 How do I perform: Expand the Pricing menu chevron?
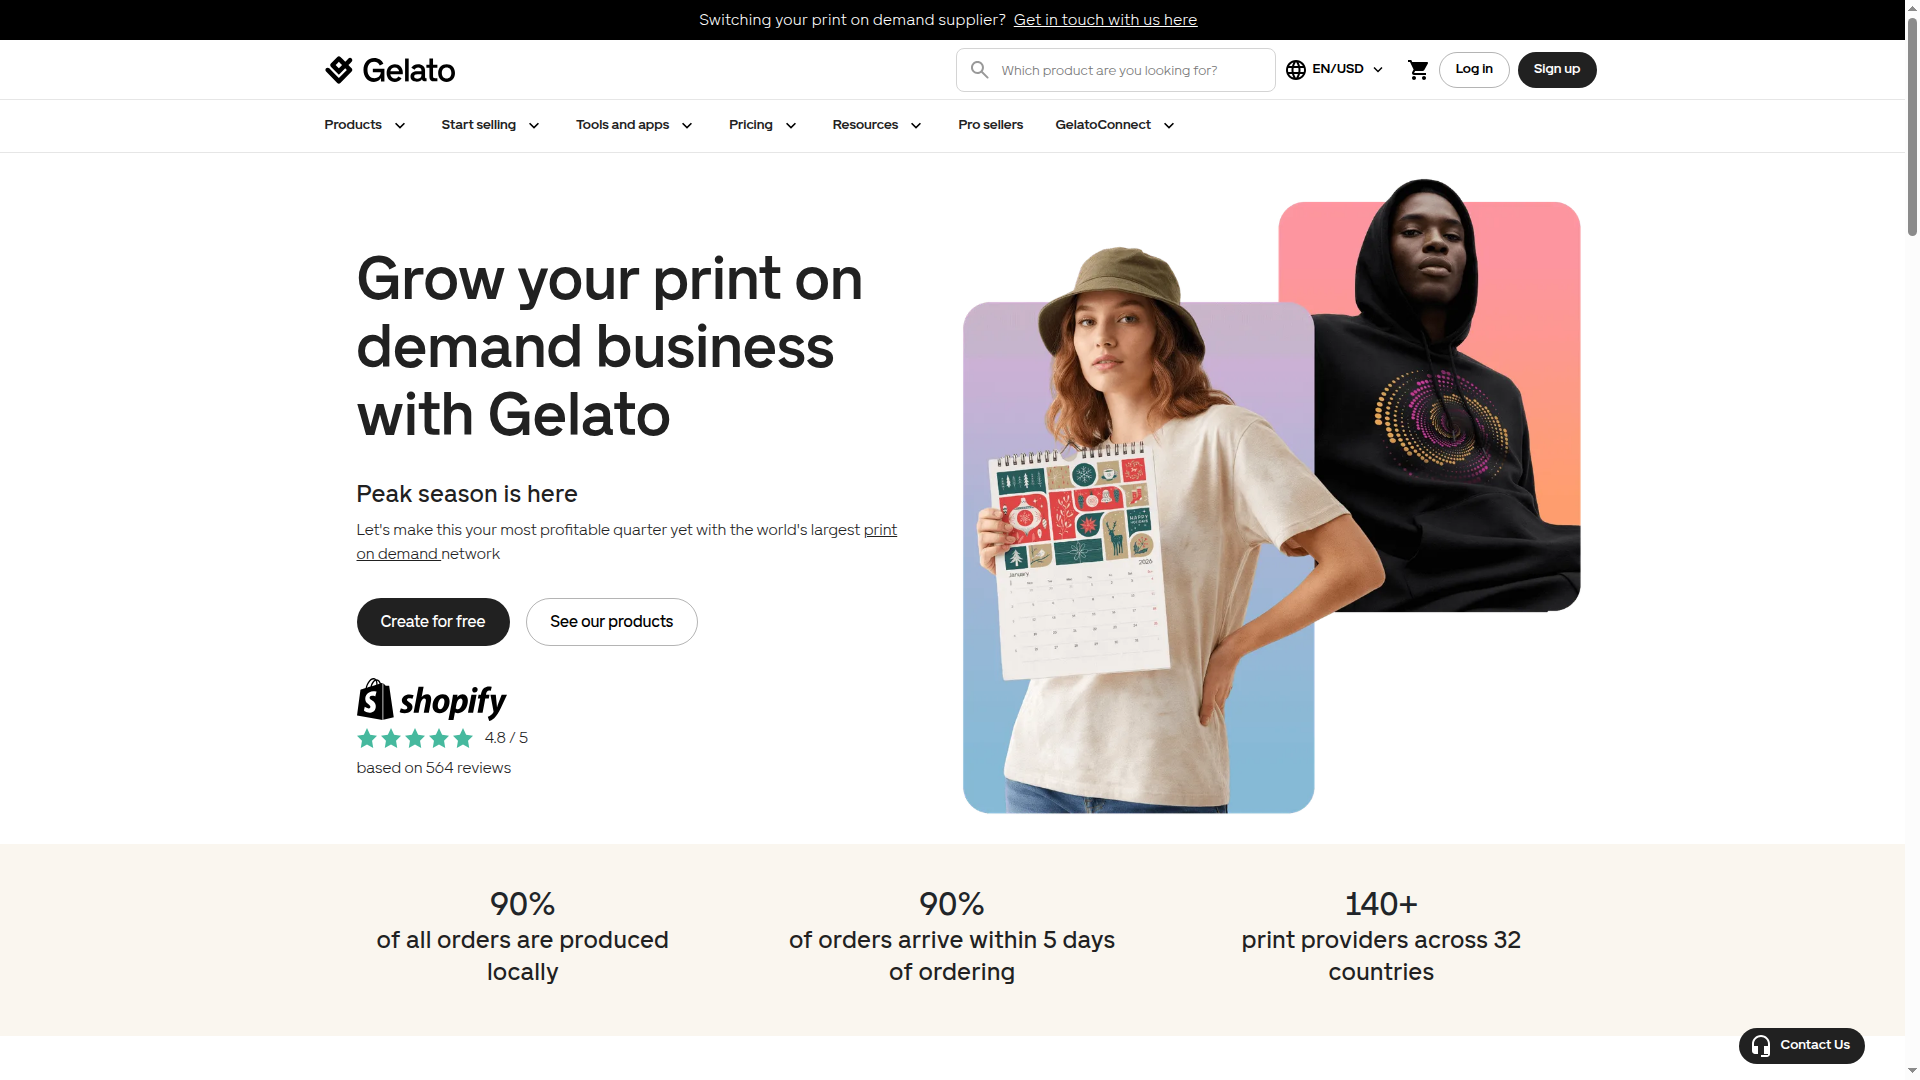[x=791, y=126]
